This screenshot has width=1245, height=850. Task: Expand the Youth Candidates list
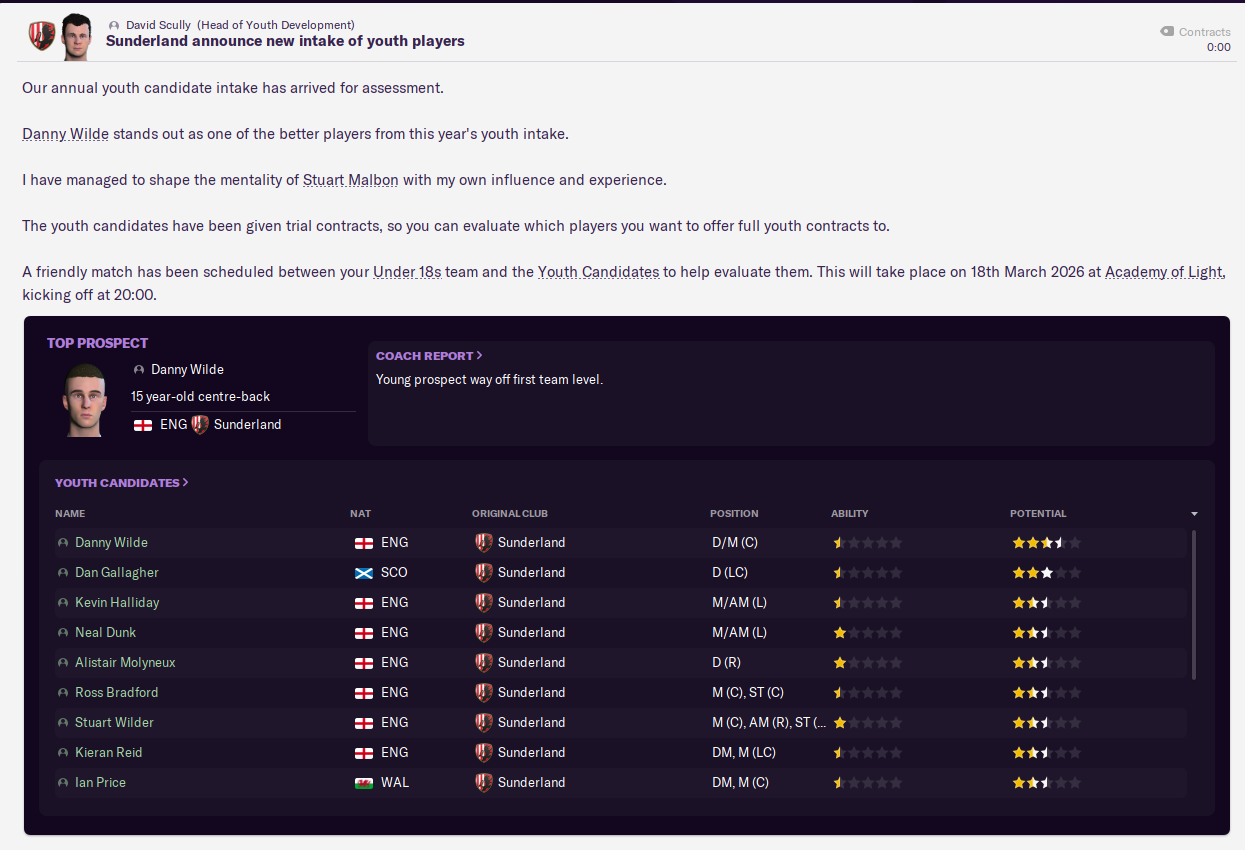[121, 482]
